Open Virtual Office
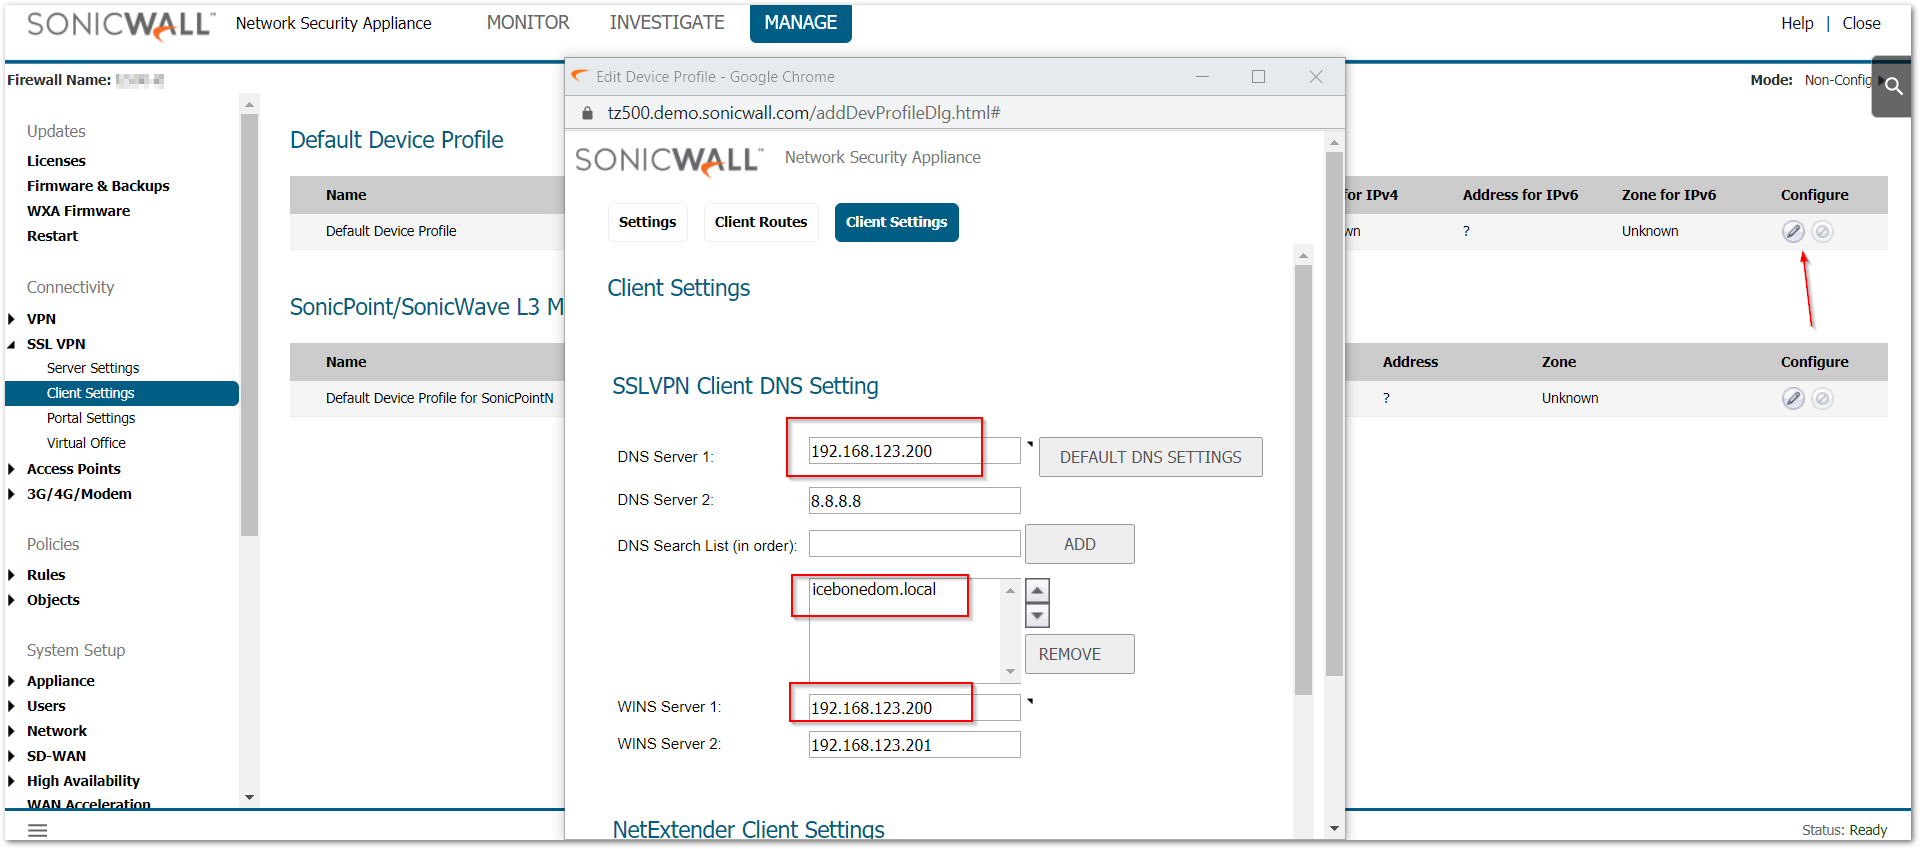 point(86,443)
